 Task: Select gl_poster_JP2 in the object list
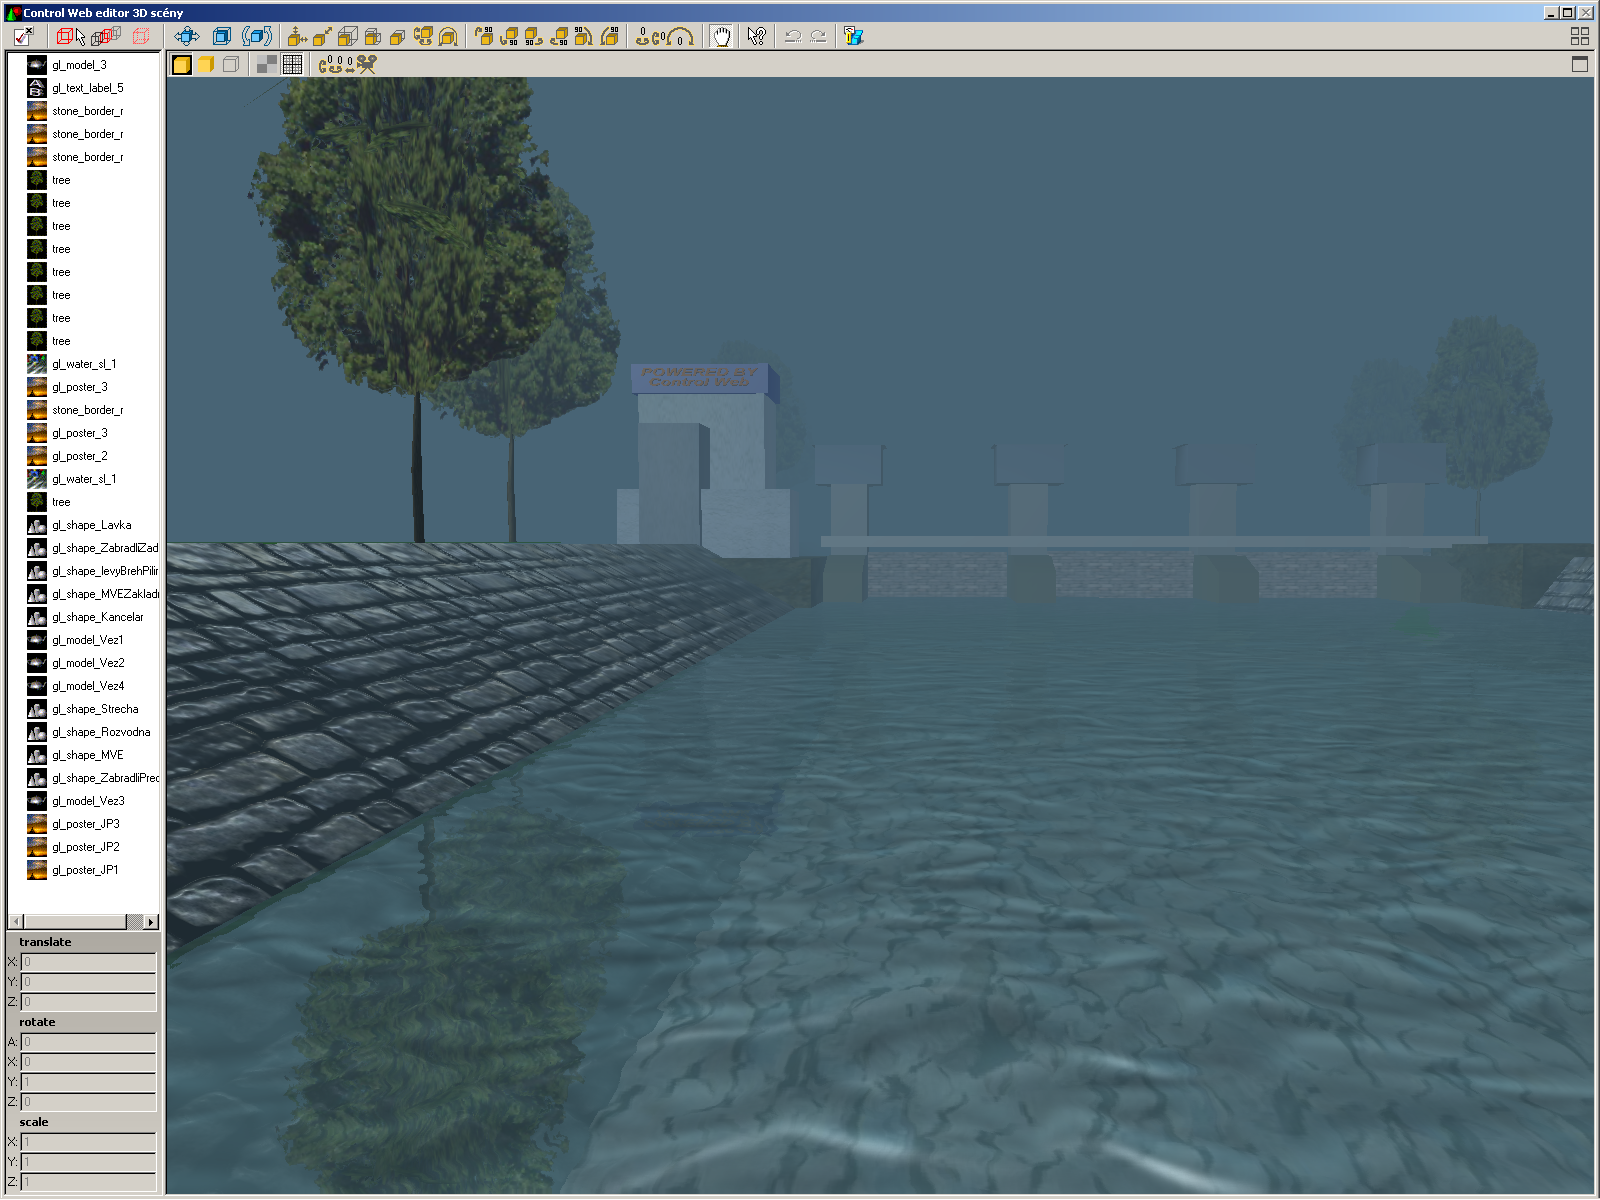click(86, 847)
